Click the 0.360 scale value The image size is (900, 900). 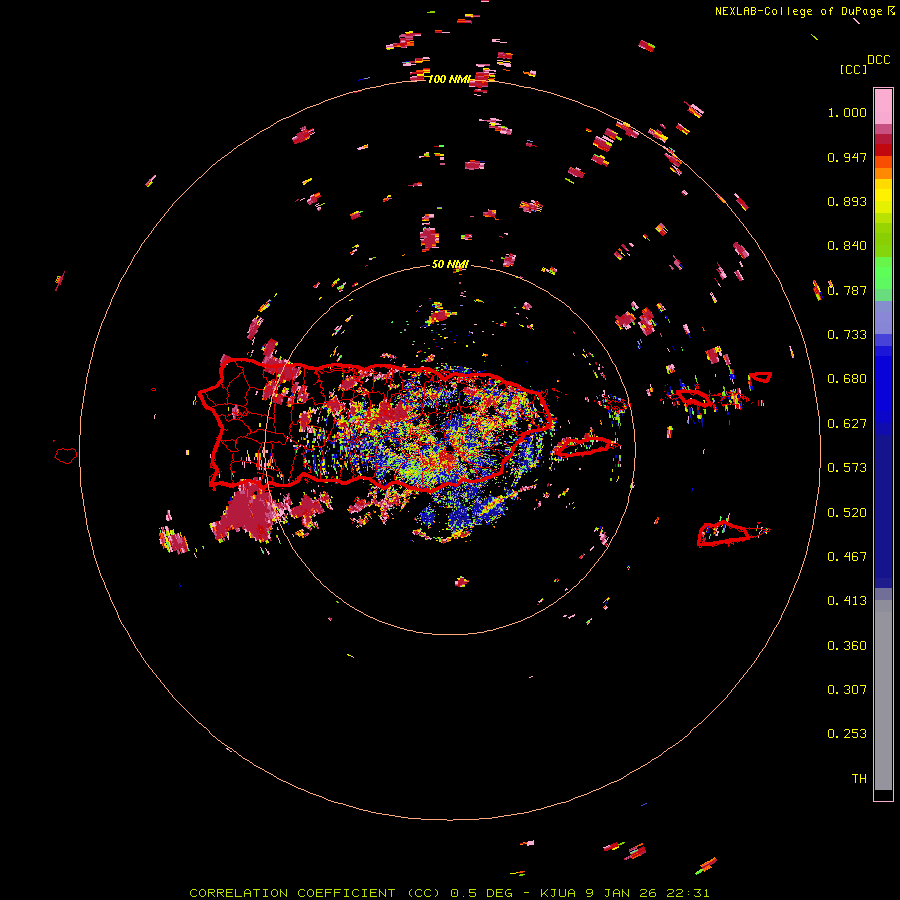(847, 646)
